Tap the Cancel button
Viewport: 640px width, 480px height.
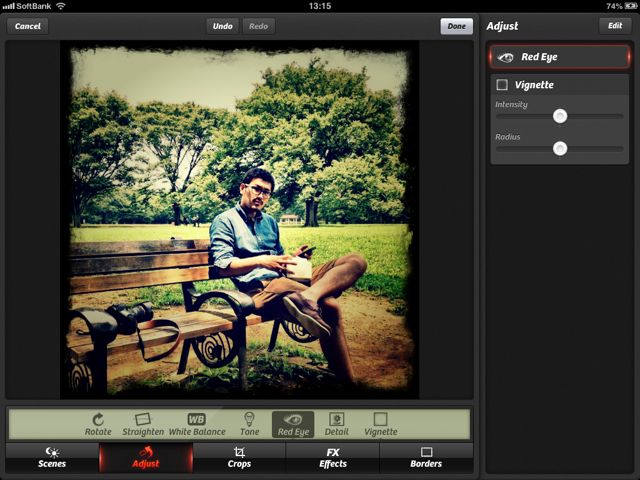pyautogui.click(x=28, y=26)
